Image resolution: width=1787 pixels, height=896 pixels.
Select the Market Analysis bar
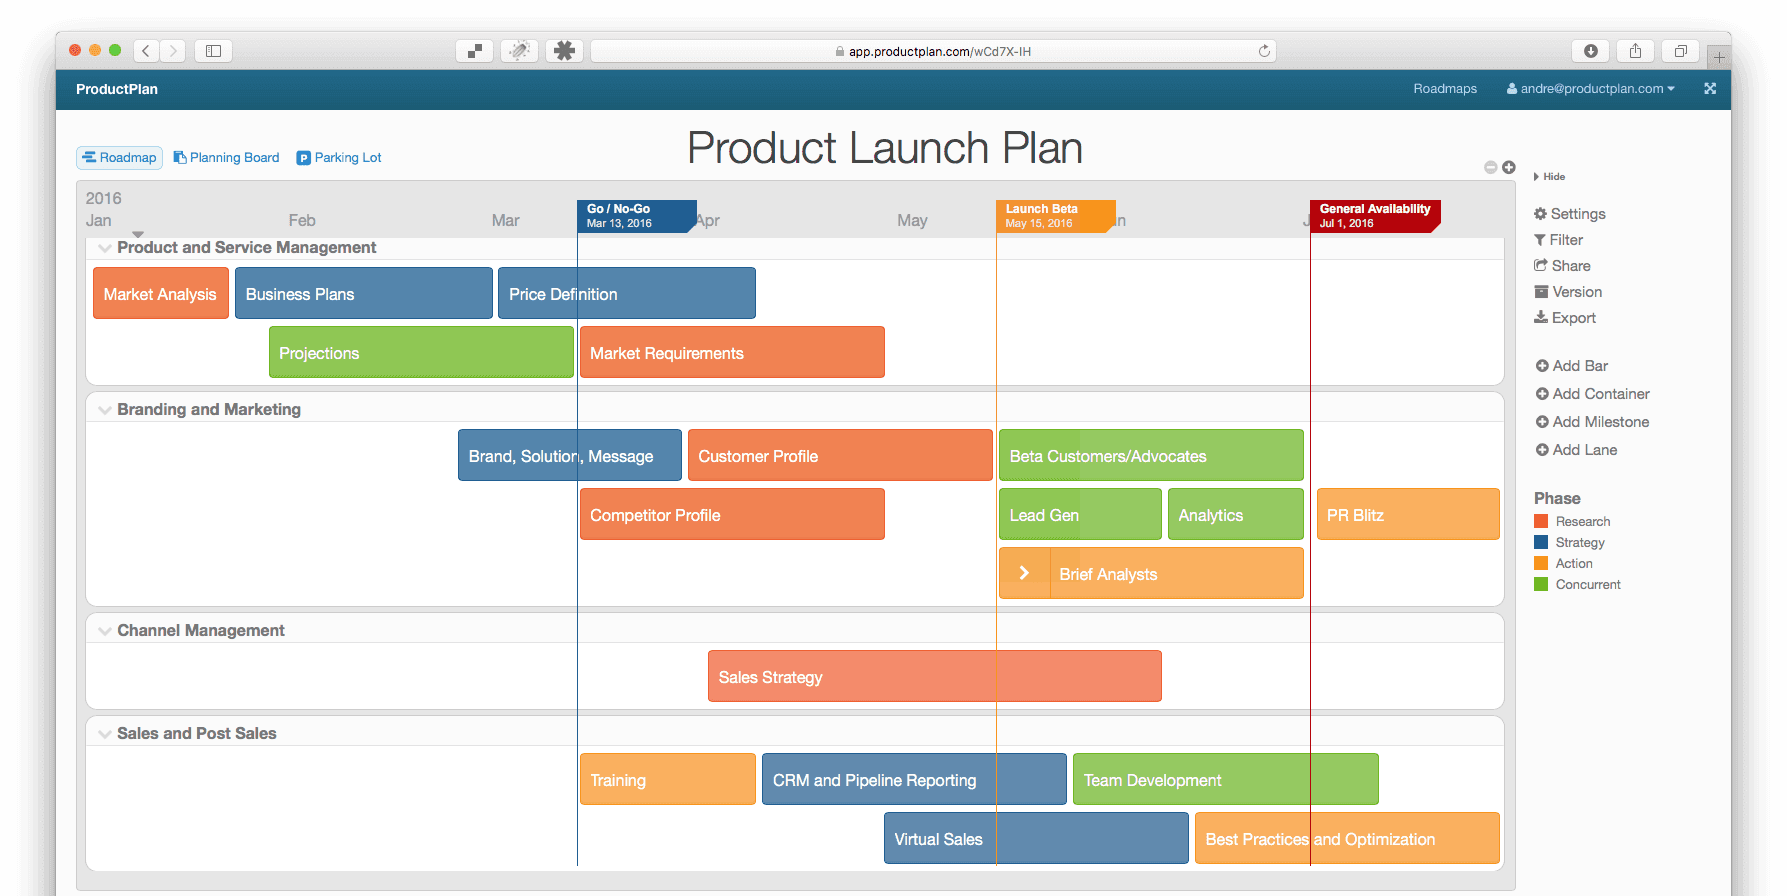pyautogui.click(x=161, y=293)
